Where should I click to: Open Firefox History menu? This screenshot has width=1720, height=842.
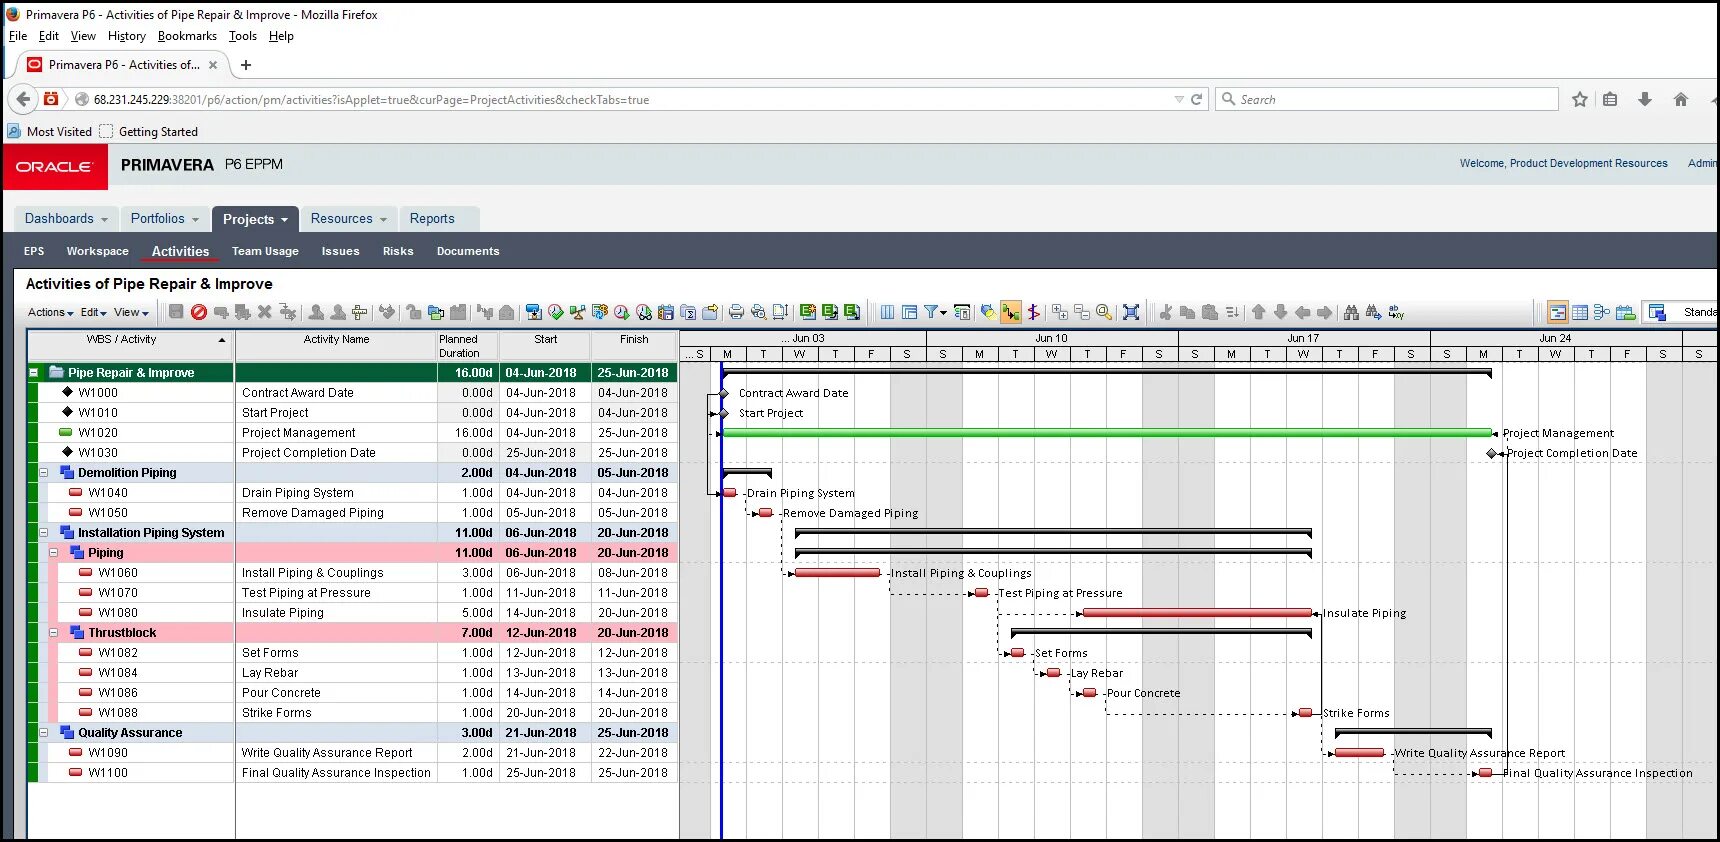pyautogui.click(x=127, y=36)
